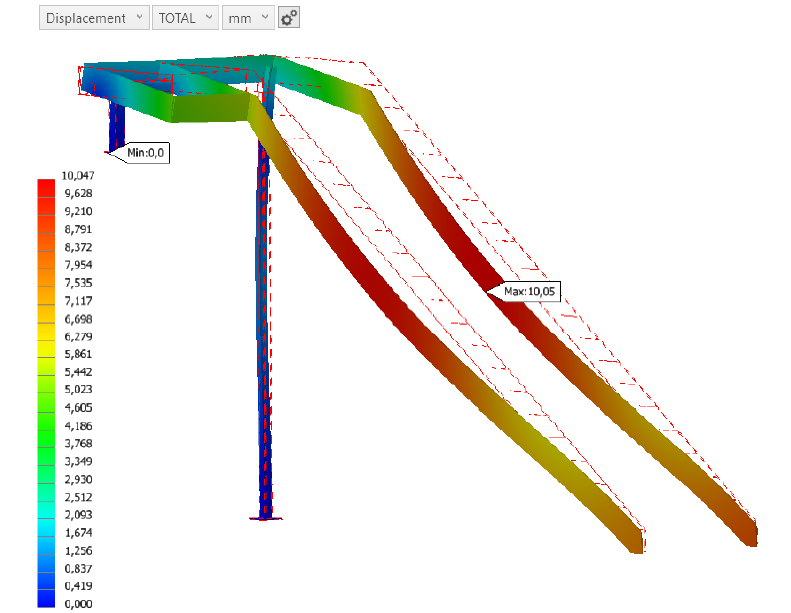This screenshot has width=791, height=613.
Task: Click the red color band of the legend
Action: [x=46, y=188]
